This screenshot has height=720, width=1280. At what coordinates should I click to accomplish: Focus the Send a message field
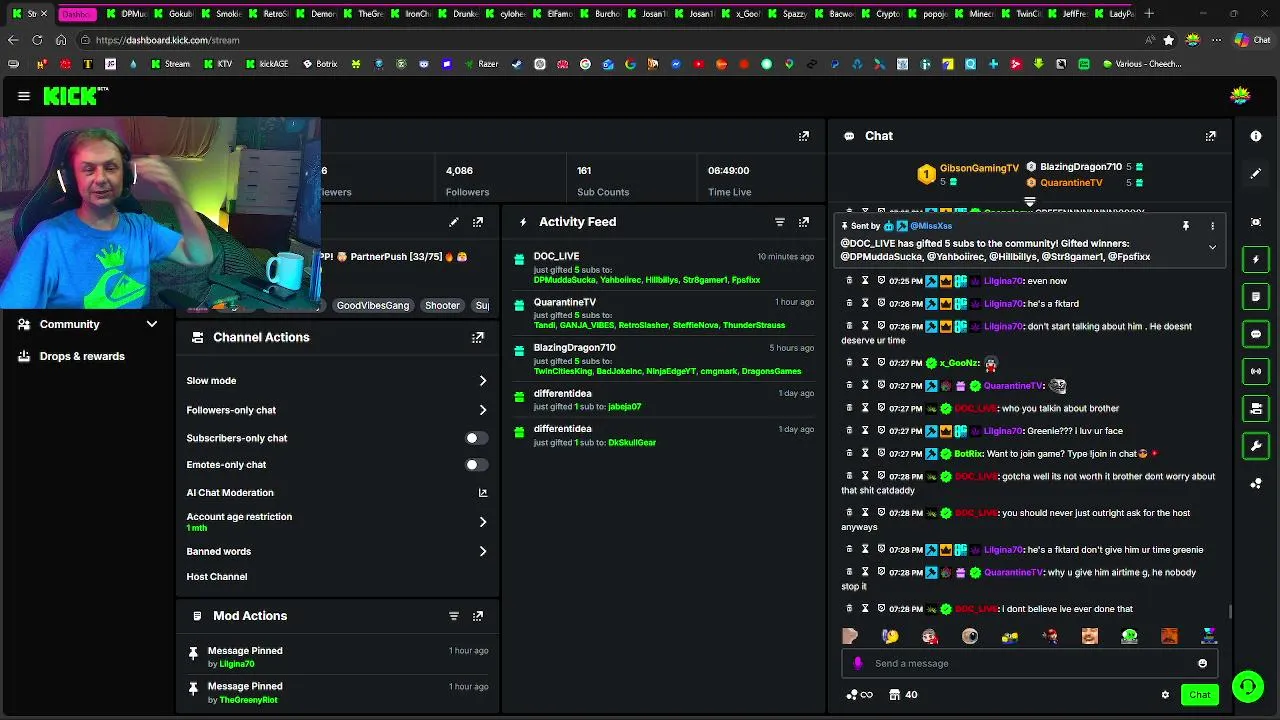(x=1030, y=663)
